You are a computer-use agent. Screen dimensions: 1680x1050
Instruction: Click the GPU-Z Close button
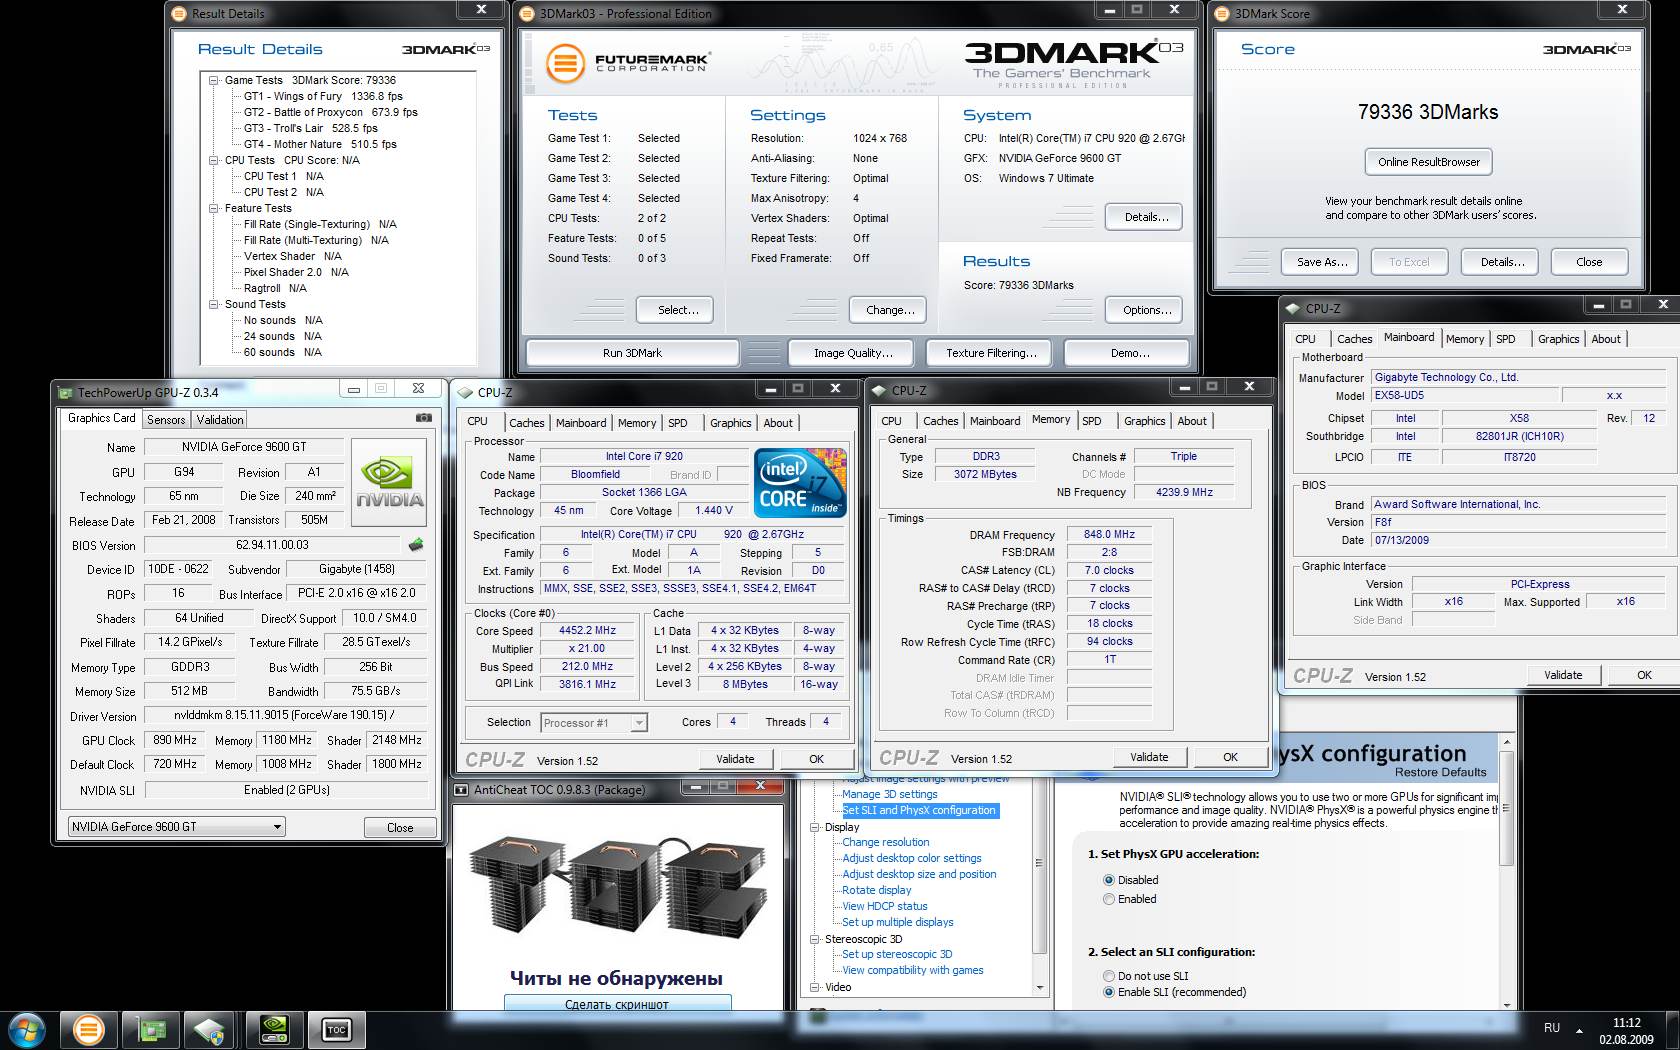[399, 827]
